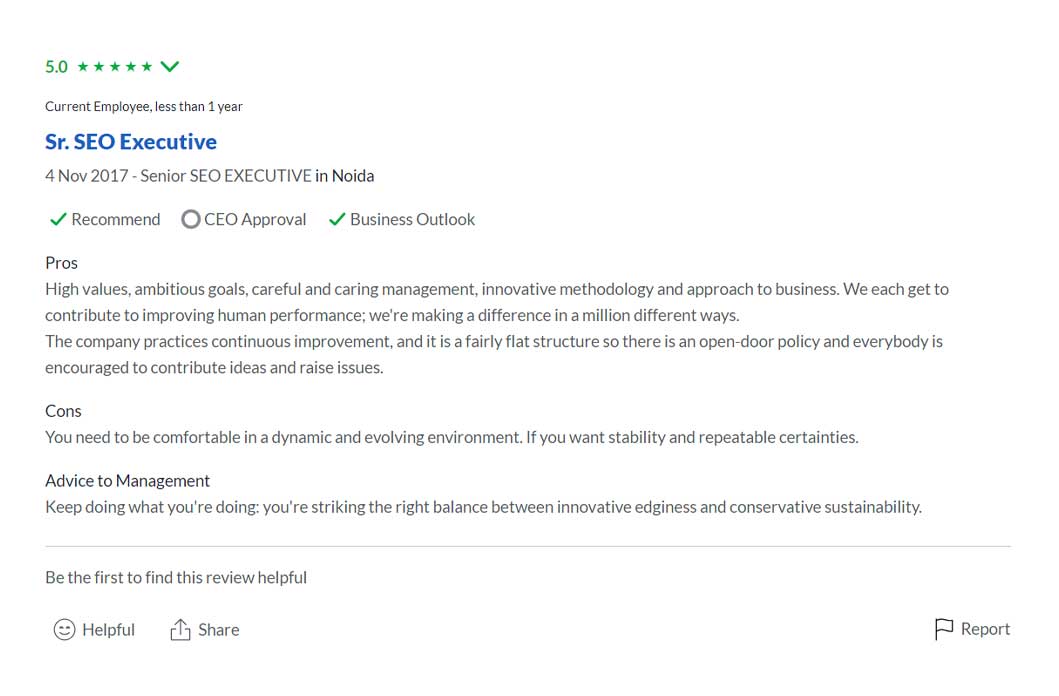Click the green checkmark beside Business Outlook
The height and width of the screenshot is (696, 1059).
click(x=337, y=219)
